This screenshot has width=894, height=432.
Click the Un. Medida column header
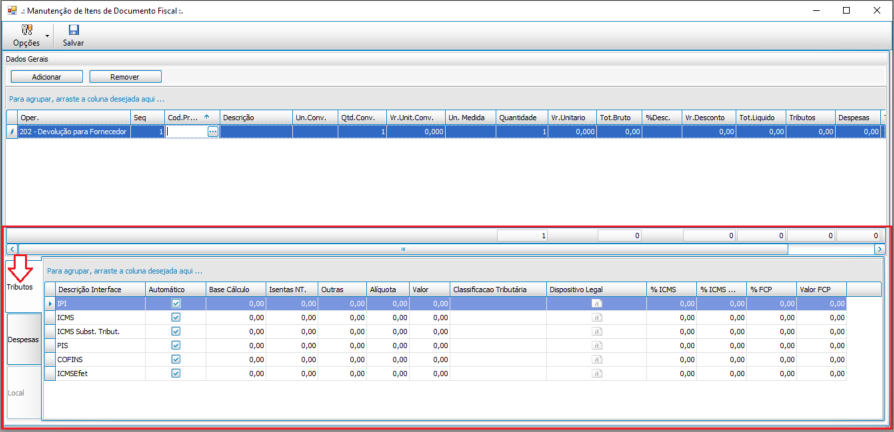(470, 117)
